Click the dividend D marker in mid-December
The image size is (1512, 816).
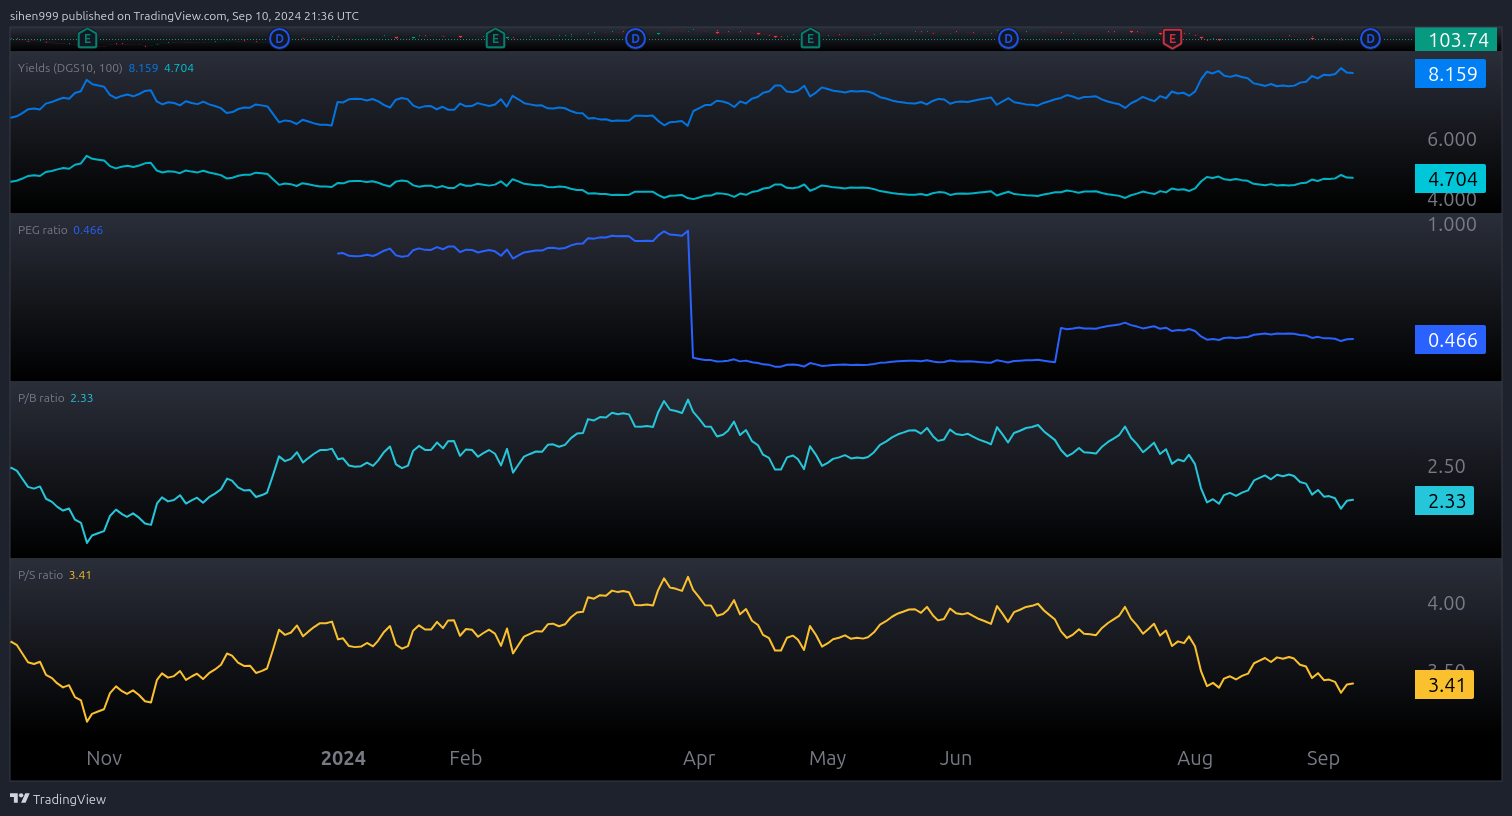[x=280, y=39]
